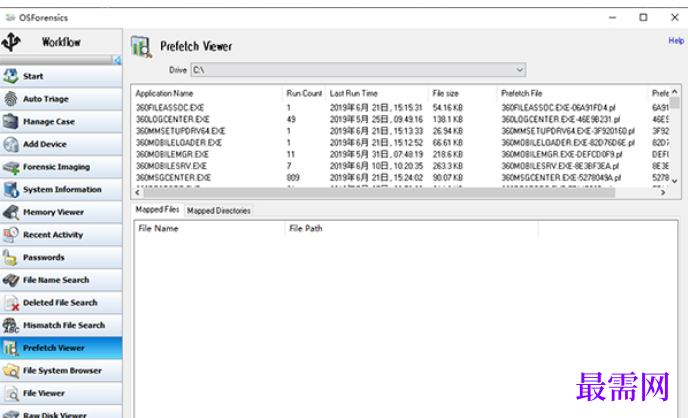
Task: Switch to Mapped Directories tab
Action: pyautogui.click(x=219, y=211)
